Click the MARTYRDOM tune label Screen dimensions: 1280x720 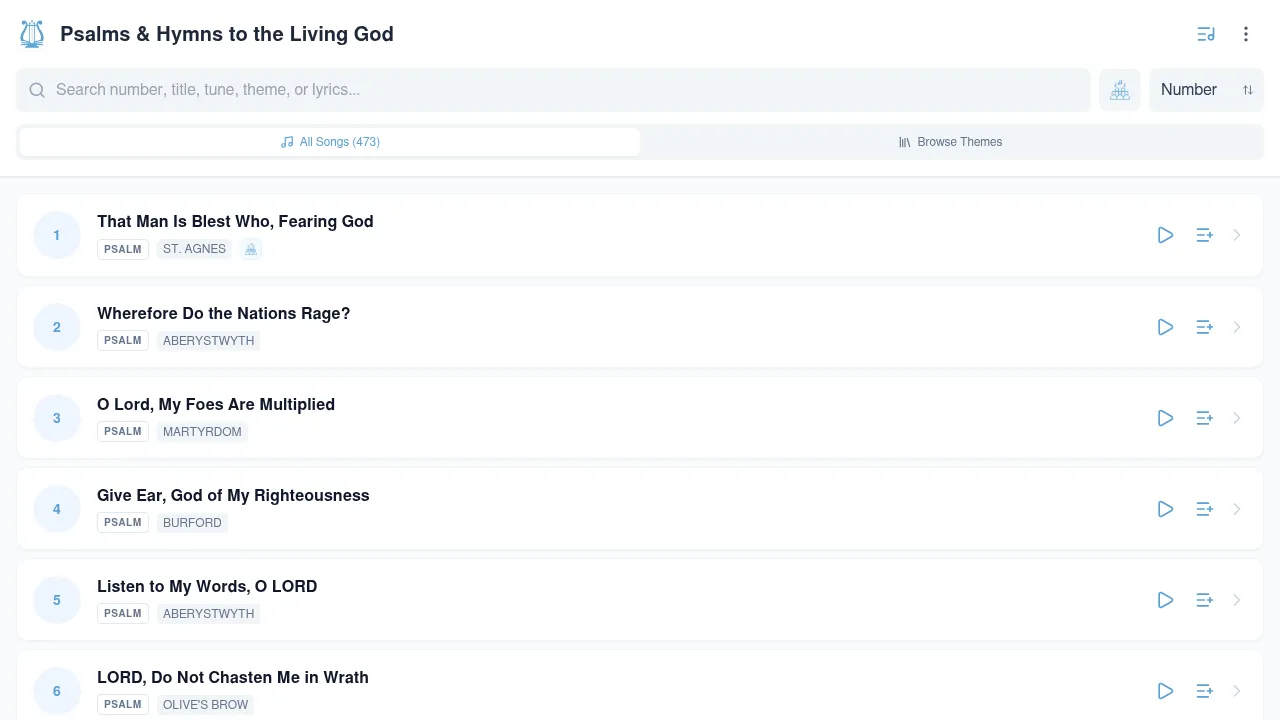pos(202,431)
